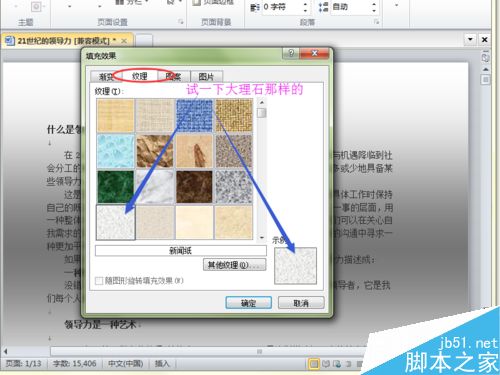
Task: Choose the blue denim texture
Action: point(194,115)
